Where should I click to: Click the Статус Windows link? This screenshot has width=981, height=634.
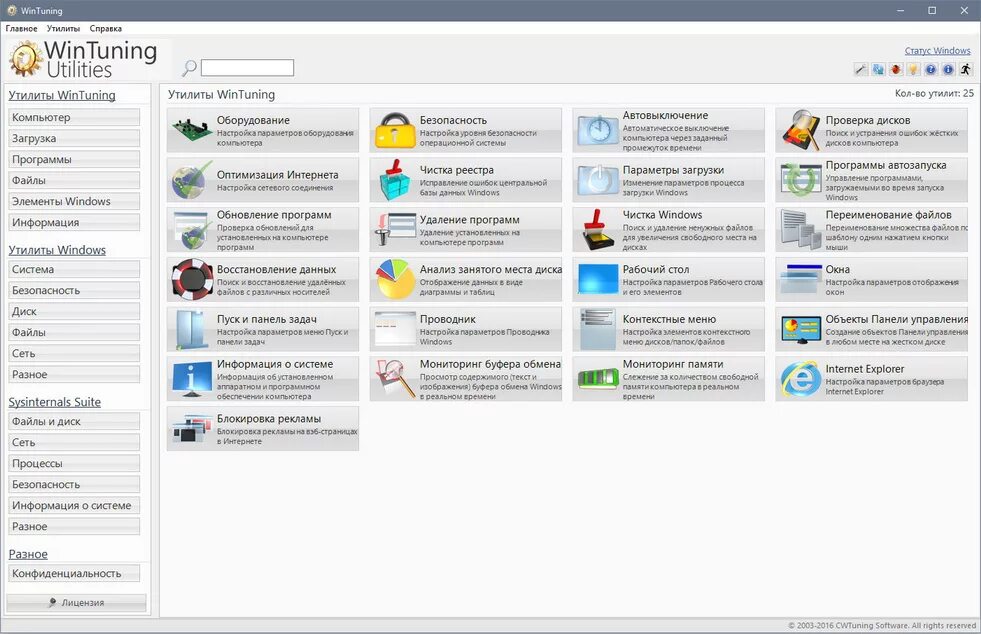click(x=937, y=51)
